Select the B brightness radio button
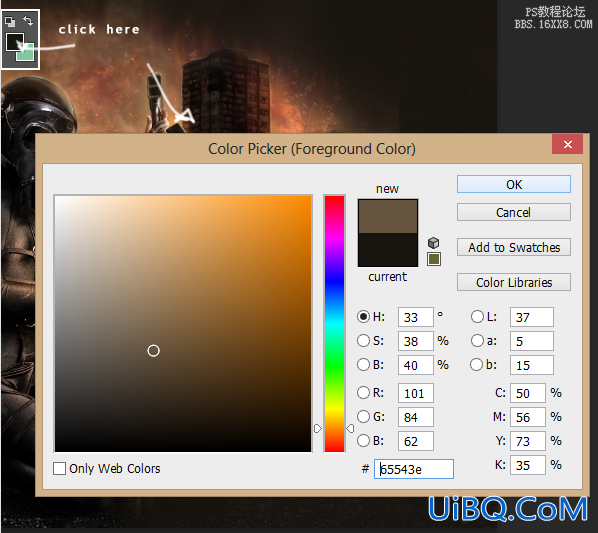Viewport: 598px width, 533px height. (363, 364)
